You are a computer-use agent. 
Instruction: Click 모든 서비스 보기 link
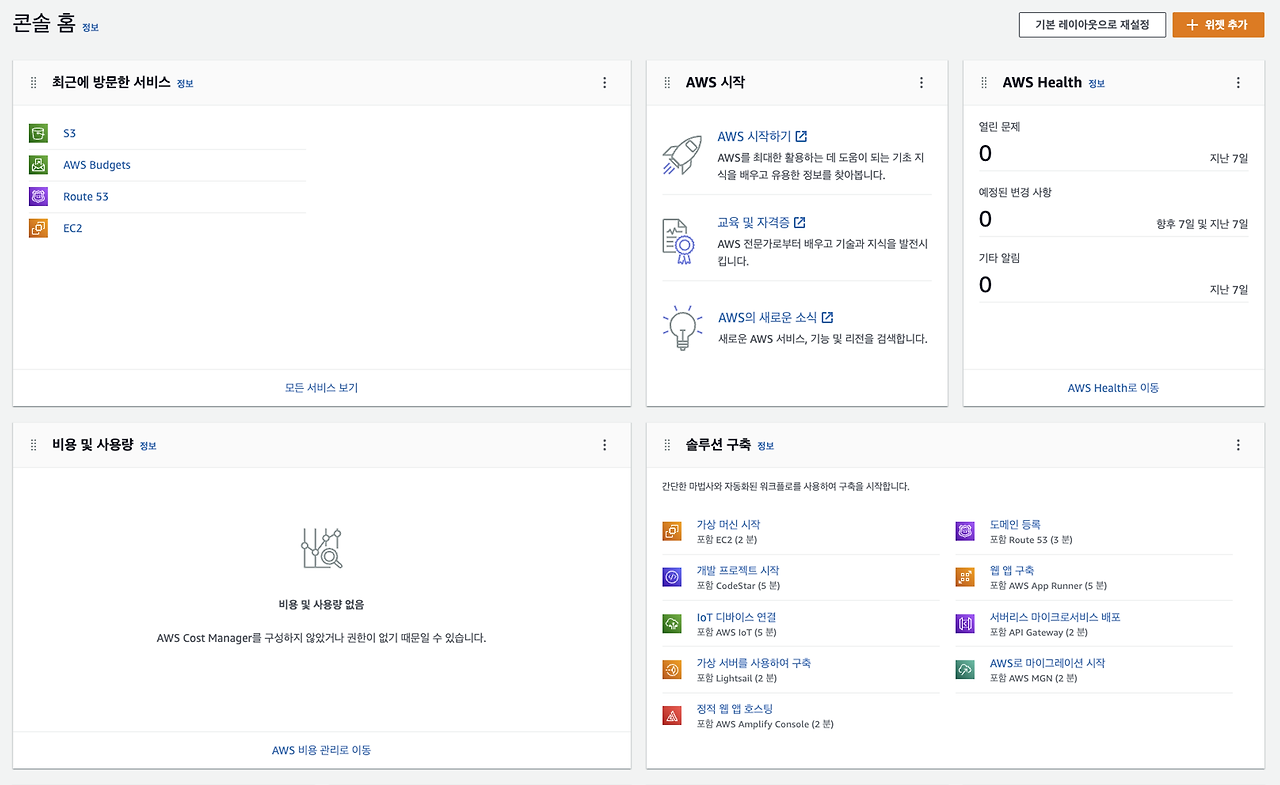click(x=321, y=388)
